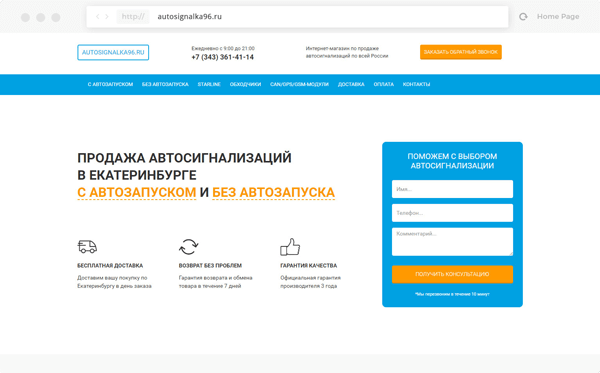Focus the Имя input field
The image size is (600, 373).
(x=452, y=189)
